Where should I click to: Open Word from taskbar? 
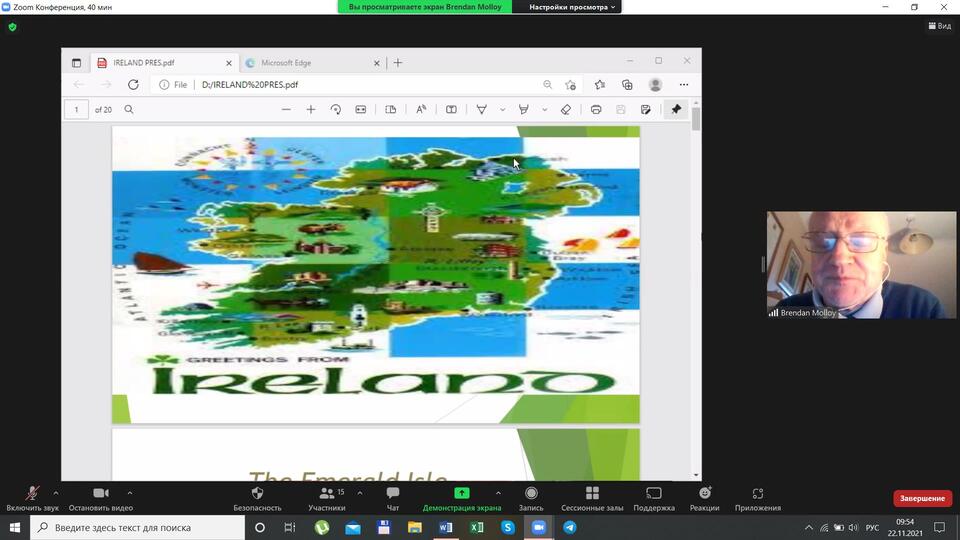[446, 527]
